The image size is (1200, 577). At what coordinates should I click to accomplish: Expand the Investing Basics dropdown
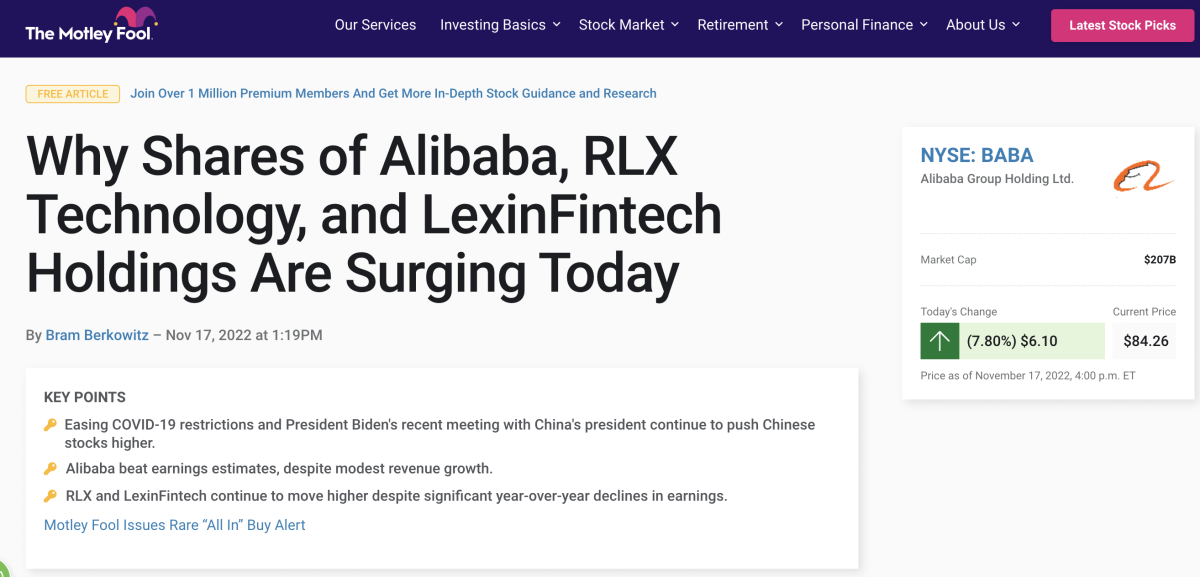(x=499, y=25)
